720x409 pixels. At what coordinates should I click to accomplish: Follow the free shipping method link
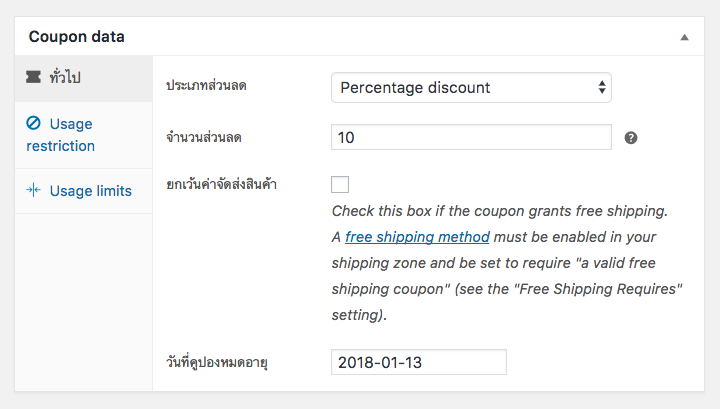click(x=417, y=237)
